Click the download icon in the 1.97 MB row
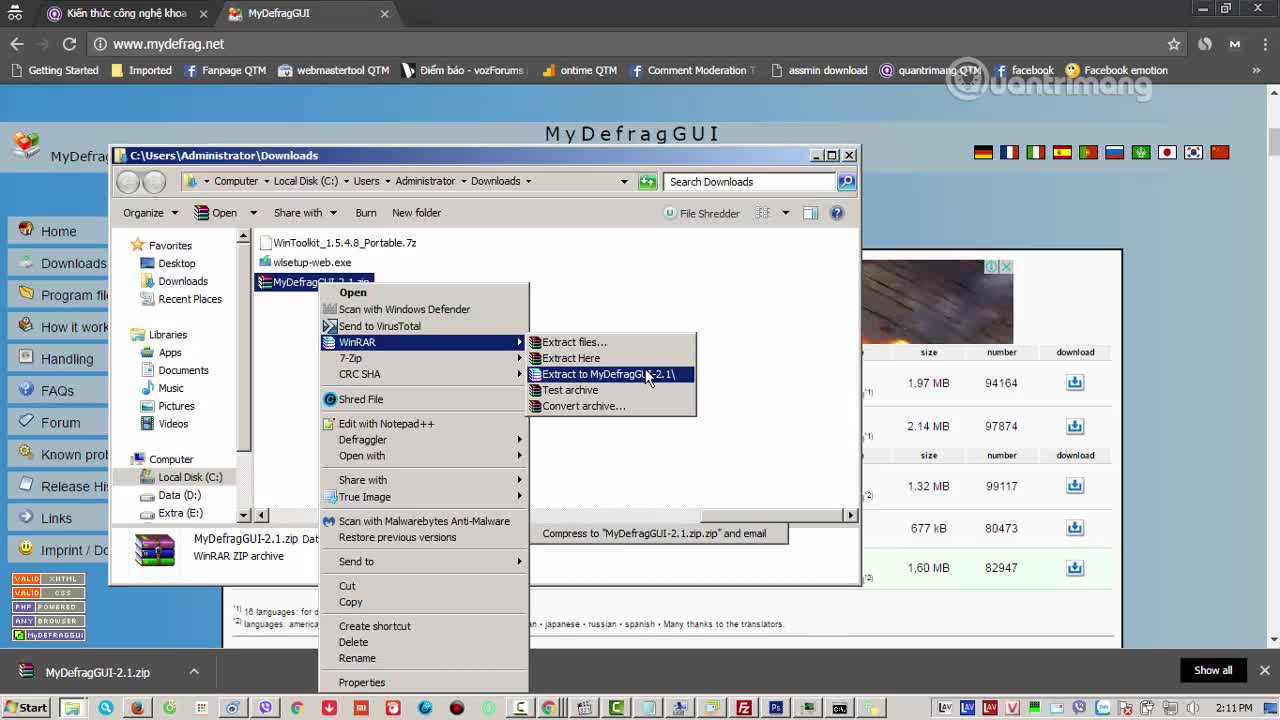This screenshot has width=1280, height=720. click(x=1075, y=383)
